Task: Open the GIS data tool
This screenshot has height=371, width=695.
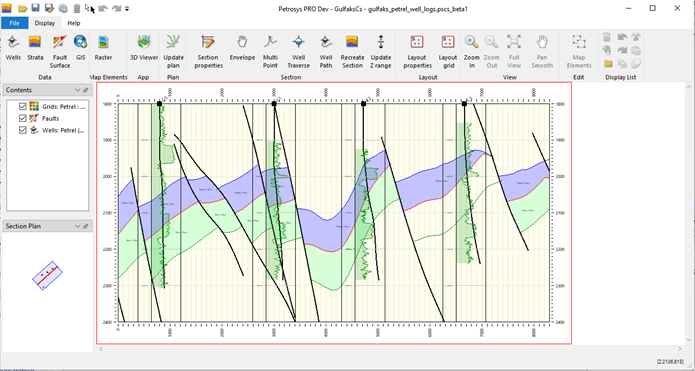Action: (80, 48)
